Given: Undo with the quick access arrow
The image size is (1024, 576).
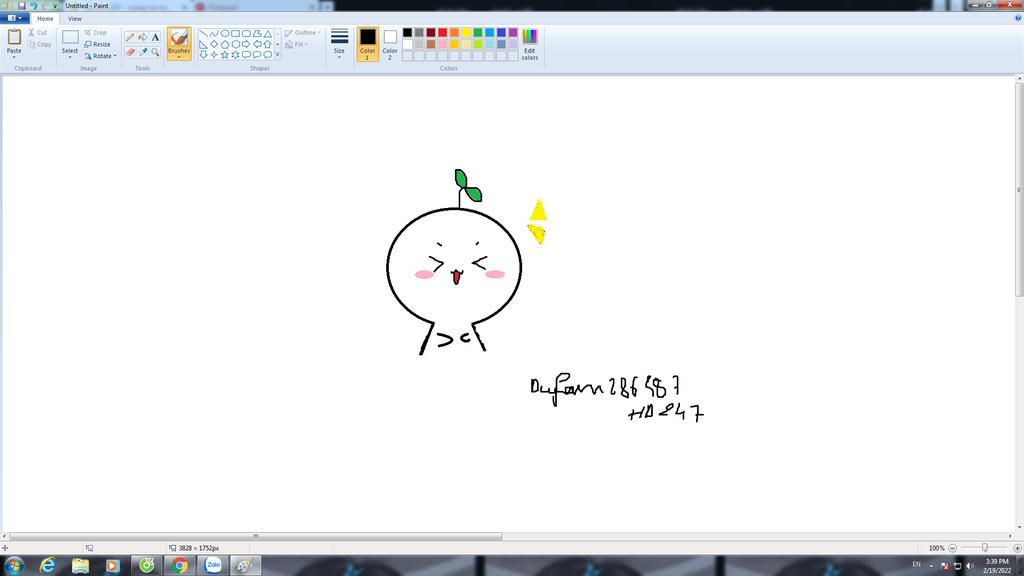Looking at the screenshot, I should click(x=33, y=5).
